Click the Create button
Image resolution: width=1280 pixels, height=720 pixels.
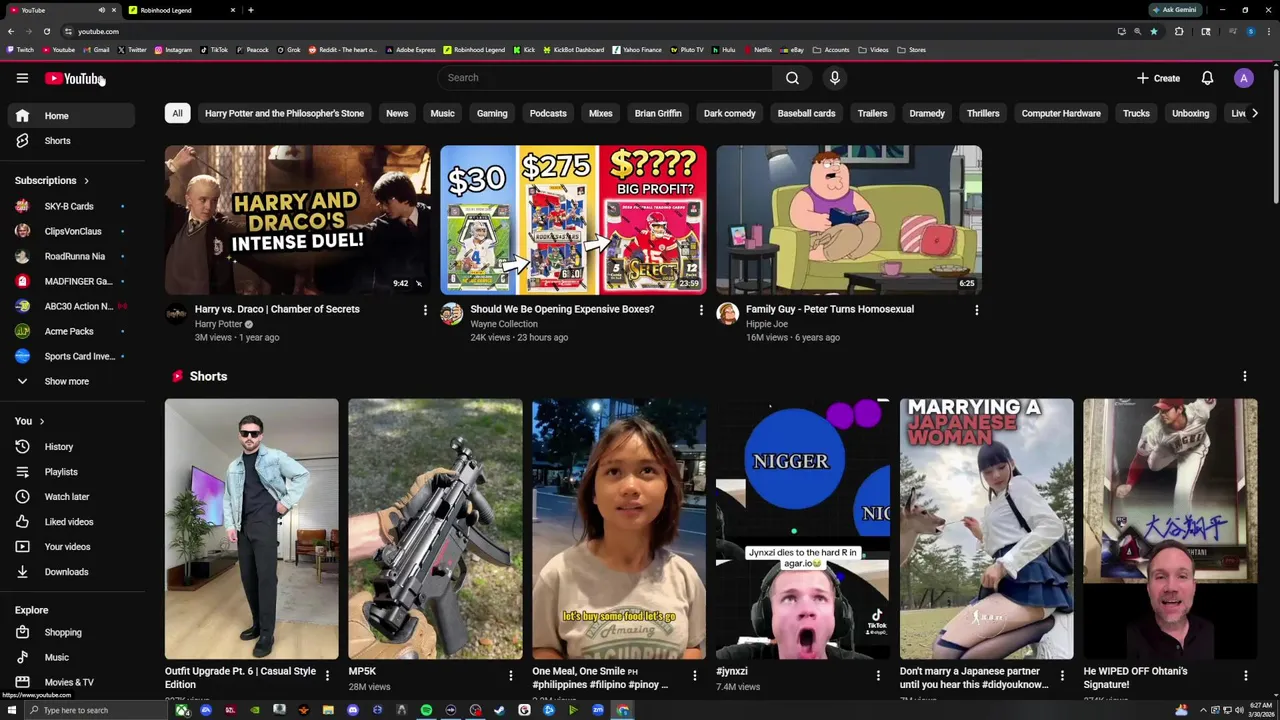pyautogui.click(x=1158, y=78)
